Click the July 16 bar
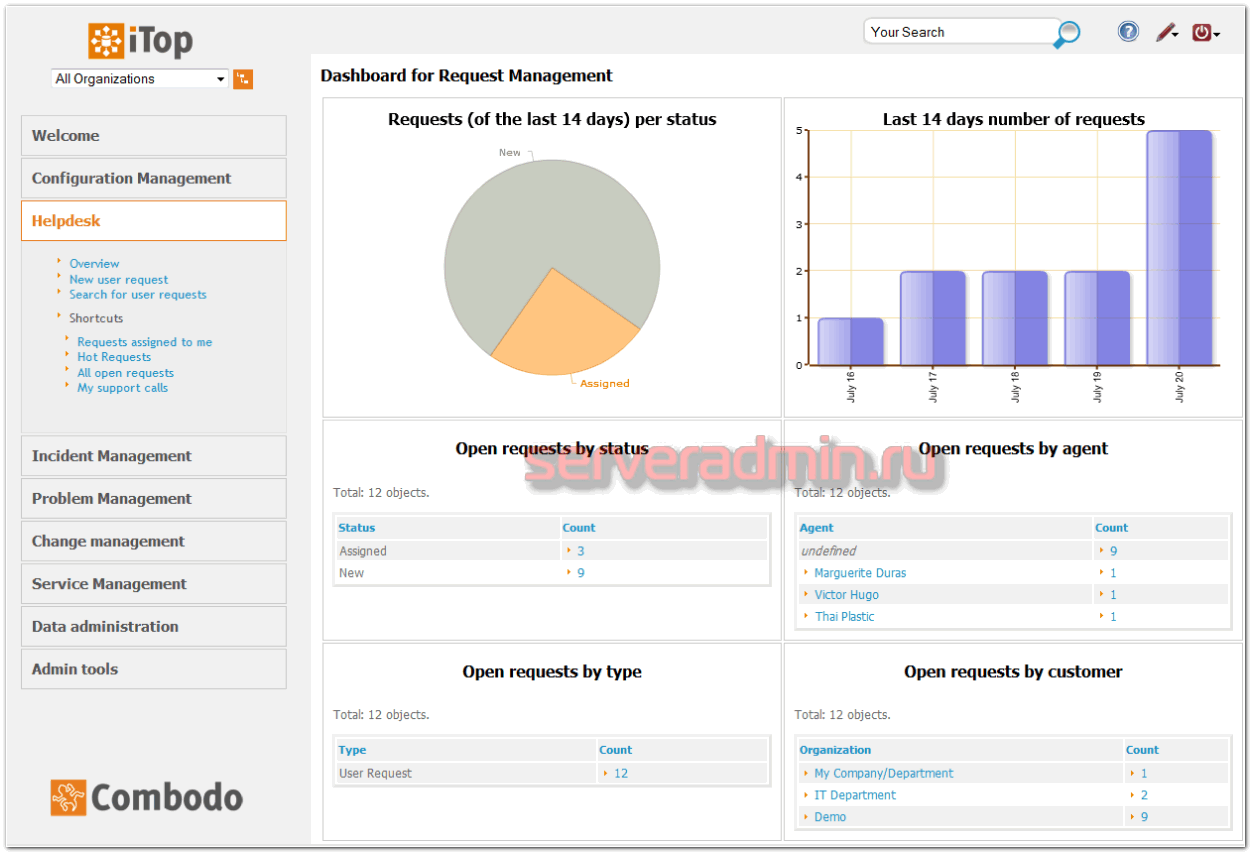The height and width of the screenshot is (853, 1251). point(851,342)
